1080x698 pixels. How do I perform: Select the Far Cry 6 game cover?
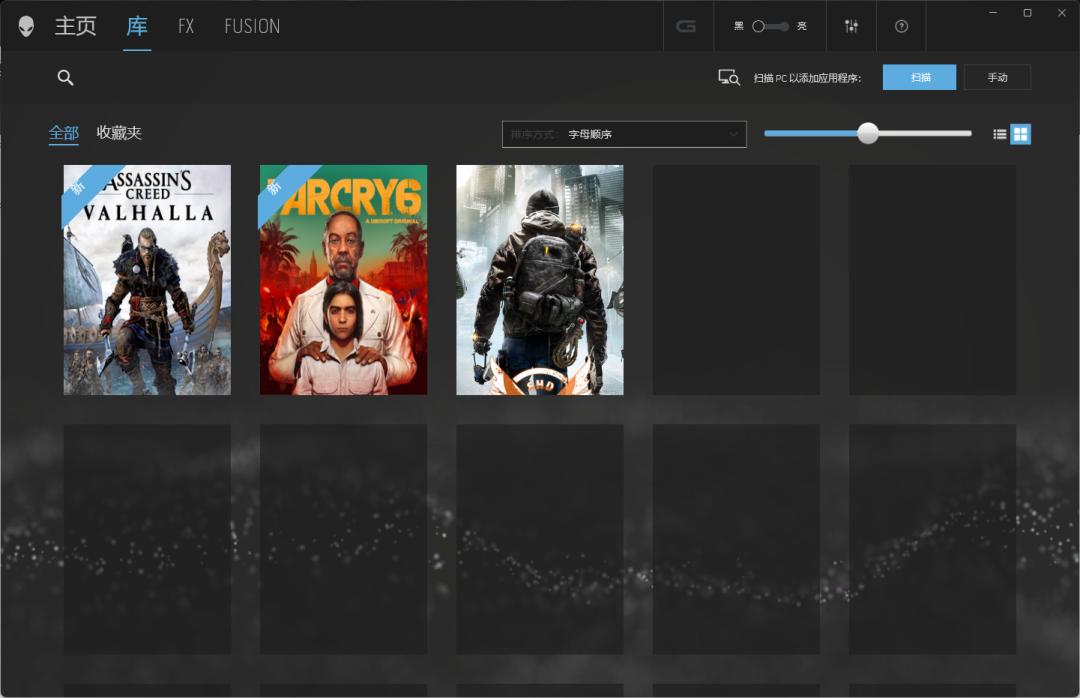[343, 280]
